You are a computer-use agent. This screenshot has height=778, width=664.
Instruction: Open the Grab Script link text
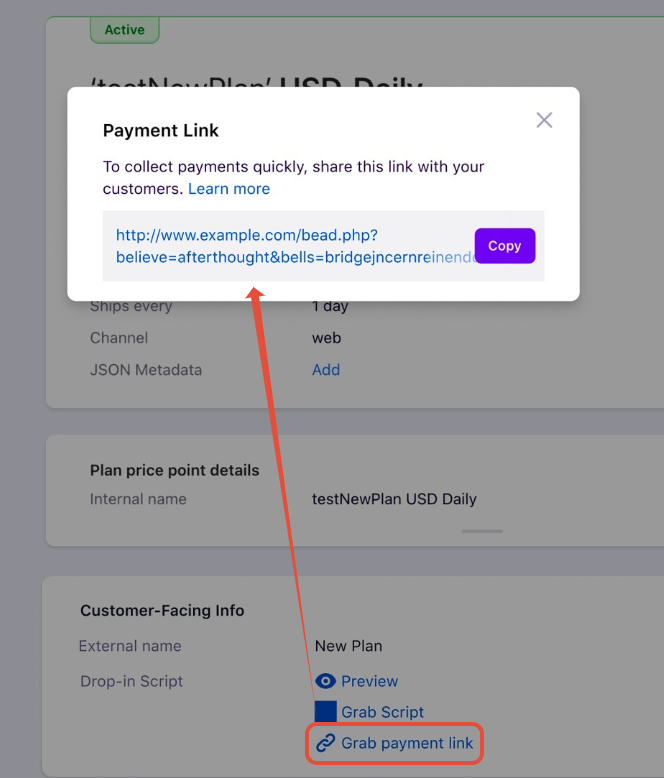click(x=382, y=712)
